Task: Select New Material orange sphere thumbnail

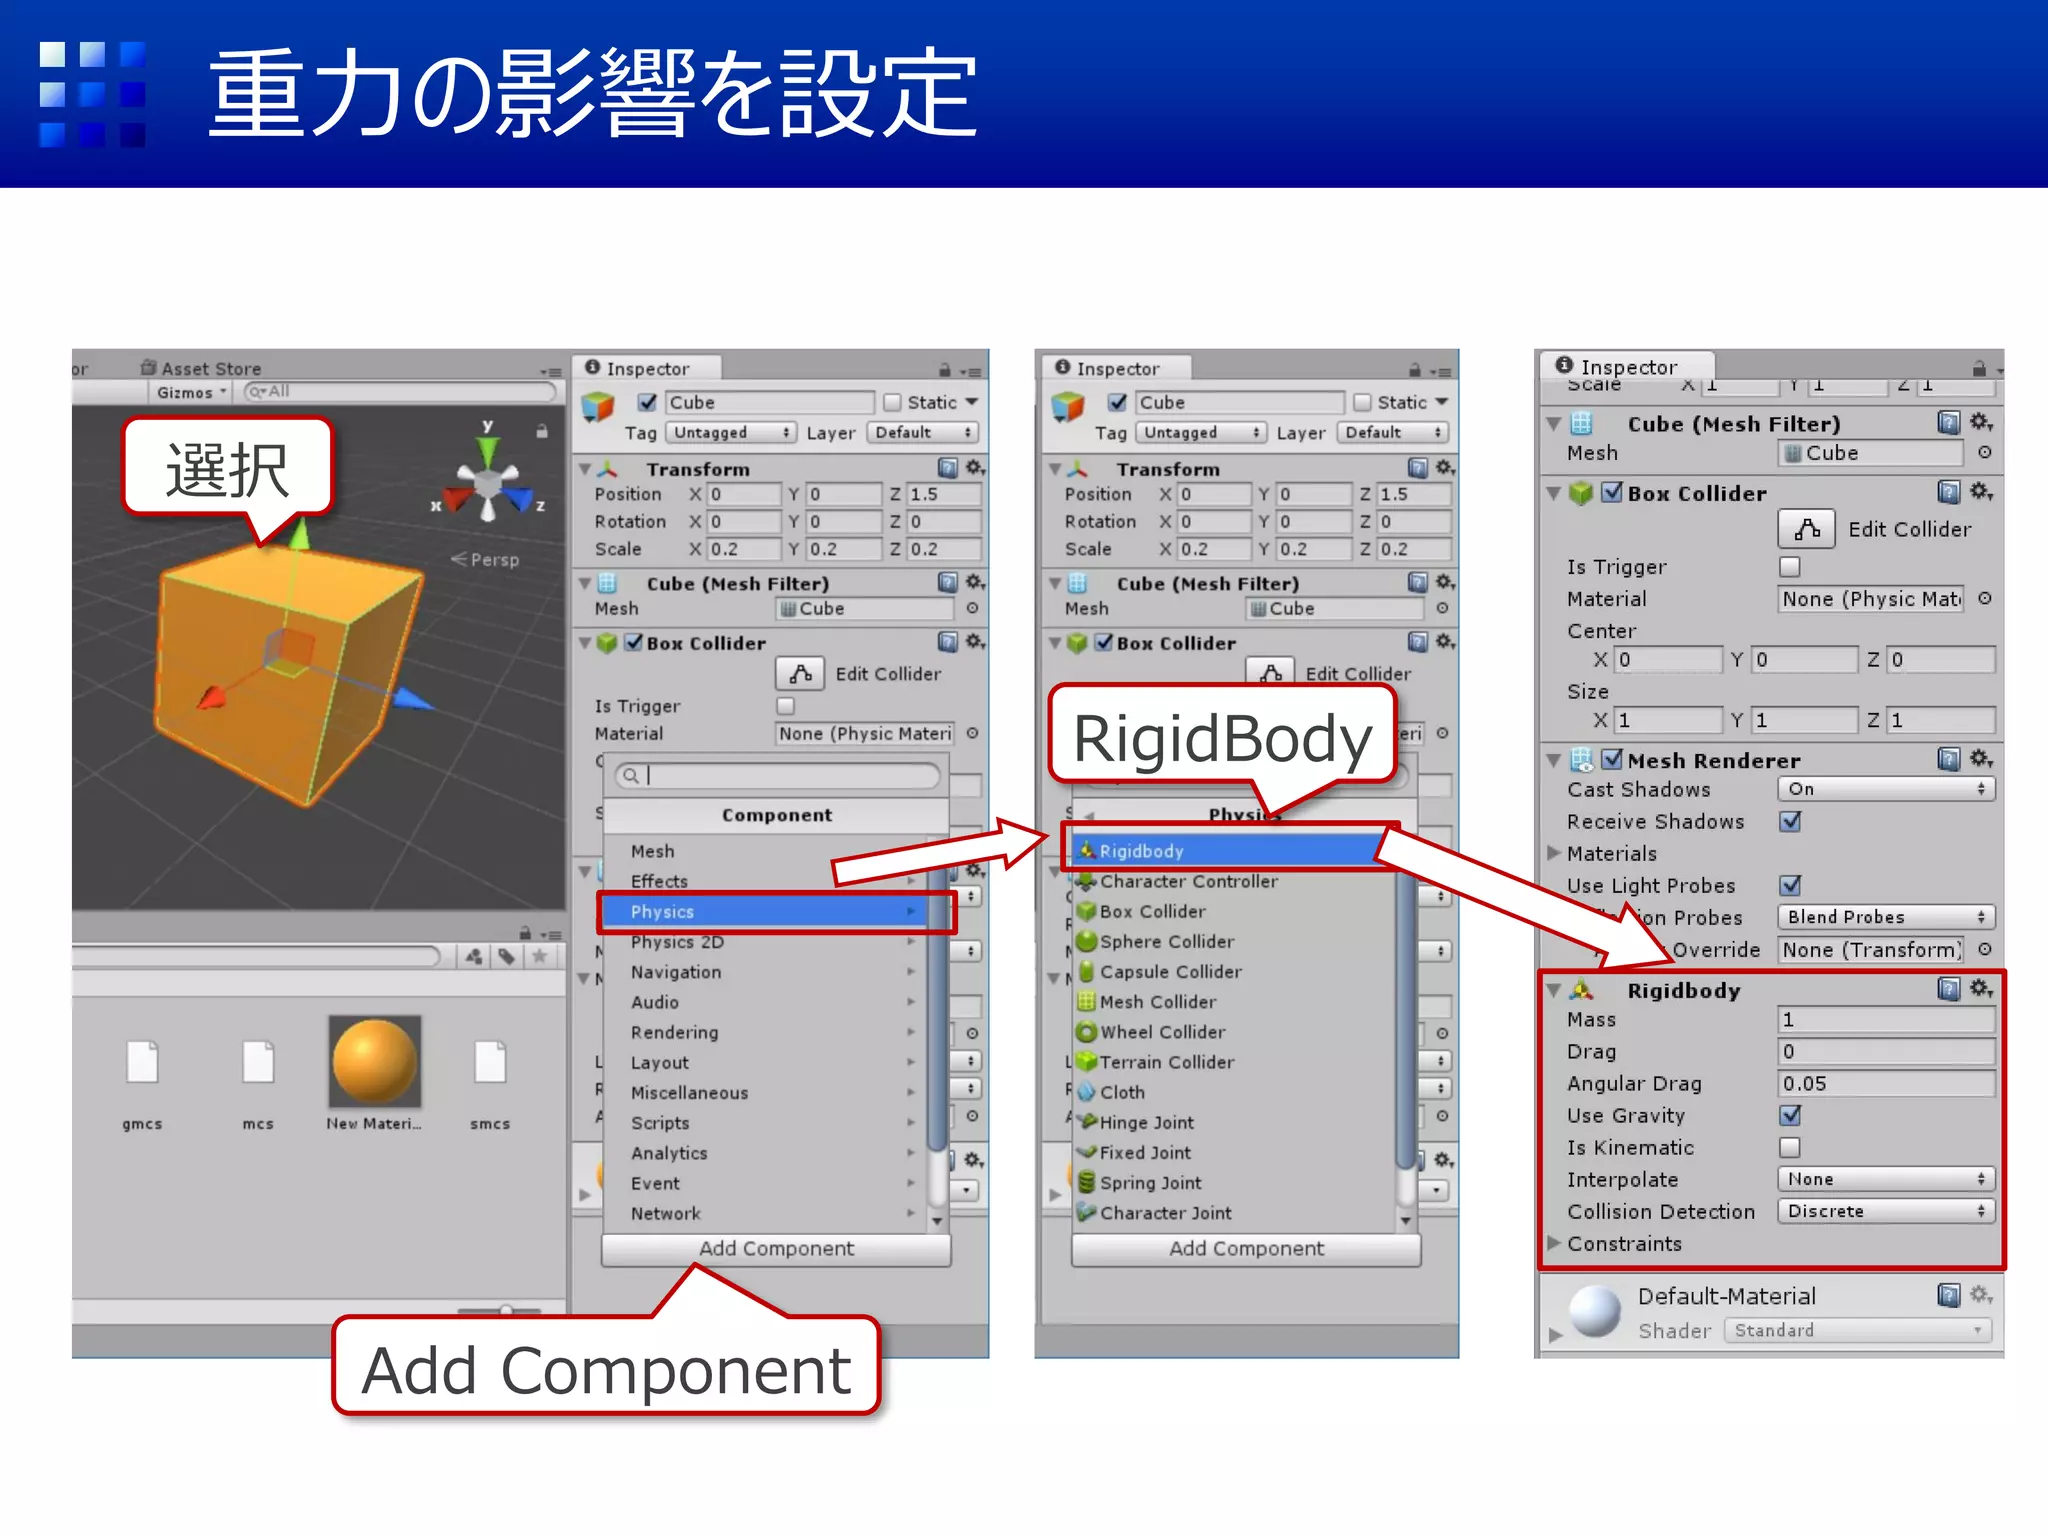Action: pos(374,1061)
